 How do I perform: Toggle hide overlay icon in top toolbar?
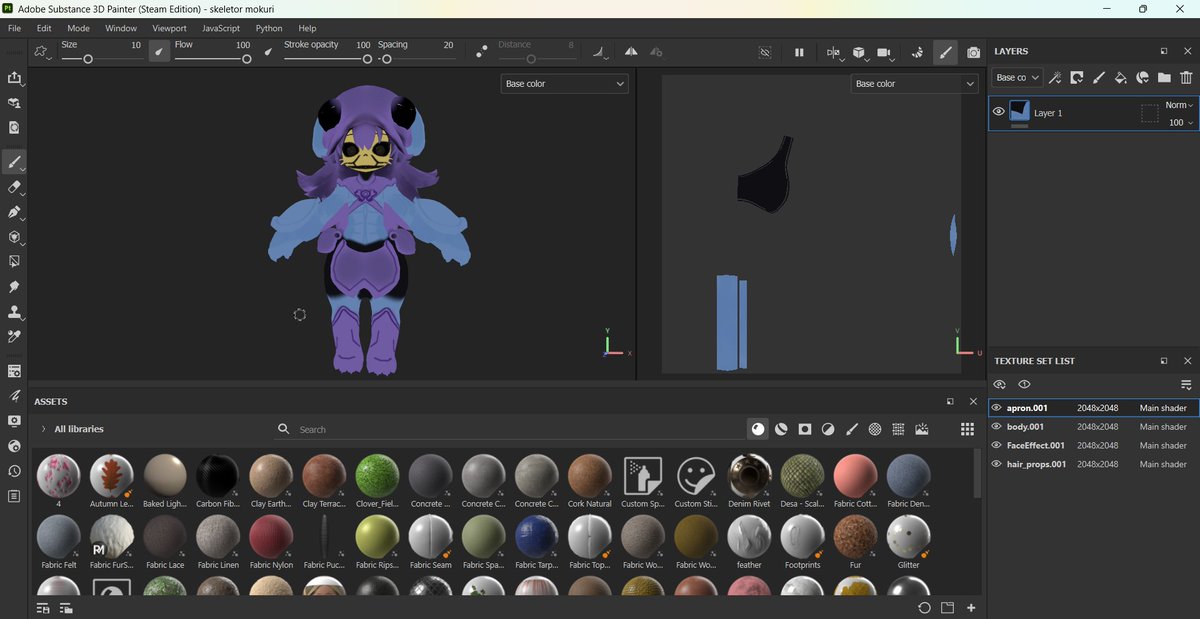pos(765,52)
